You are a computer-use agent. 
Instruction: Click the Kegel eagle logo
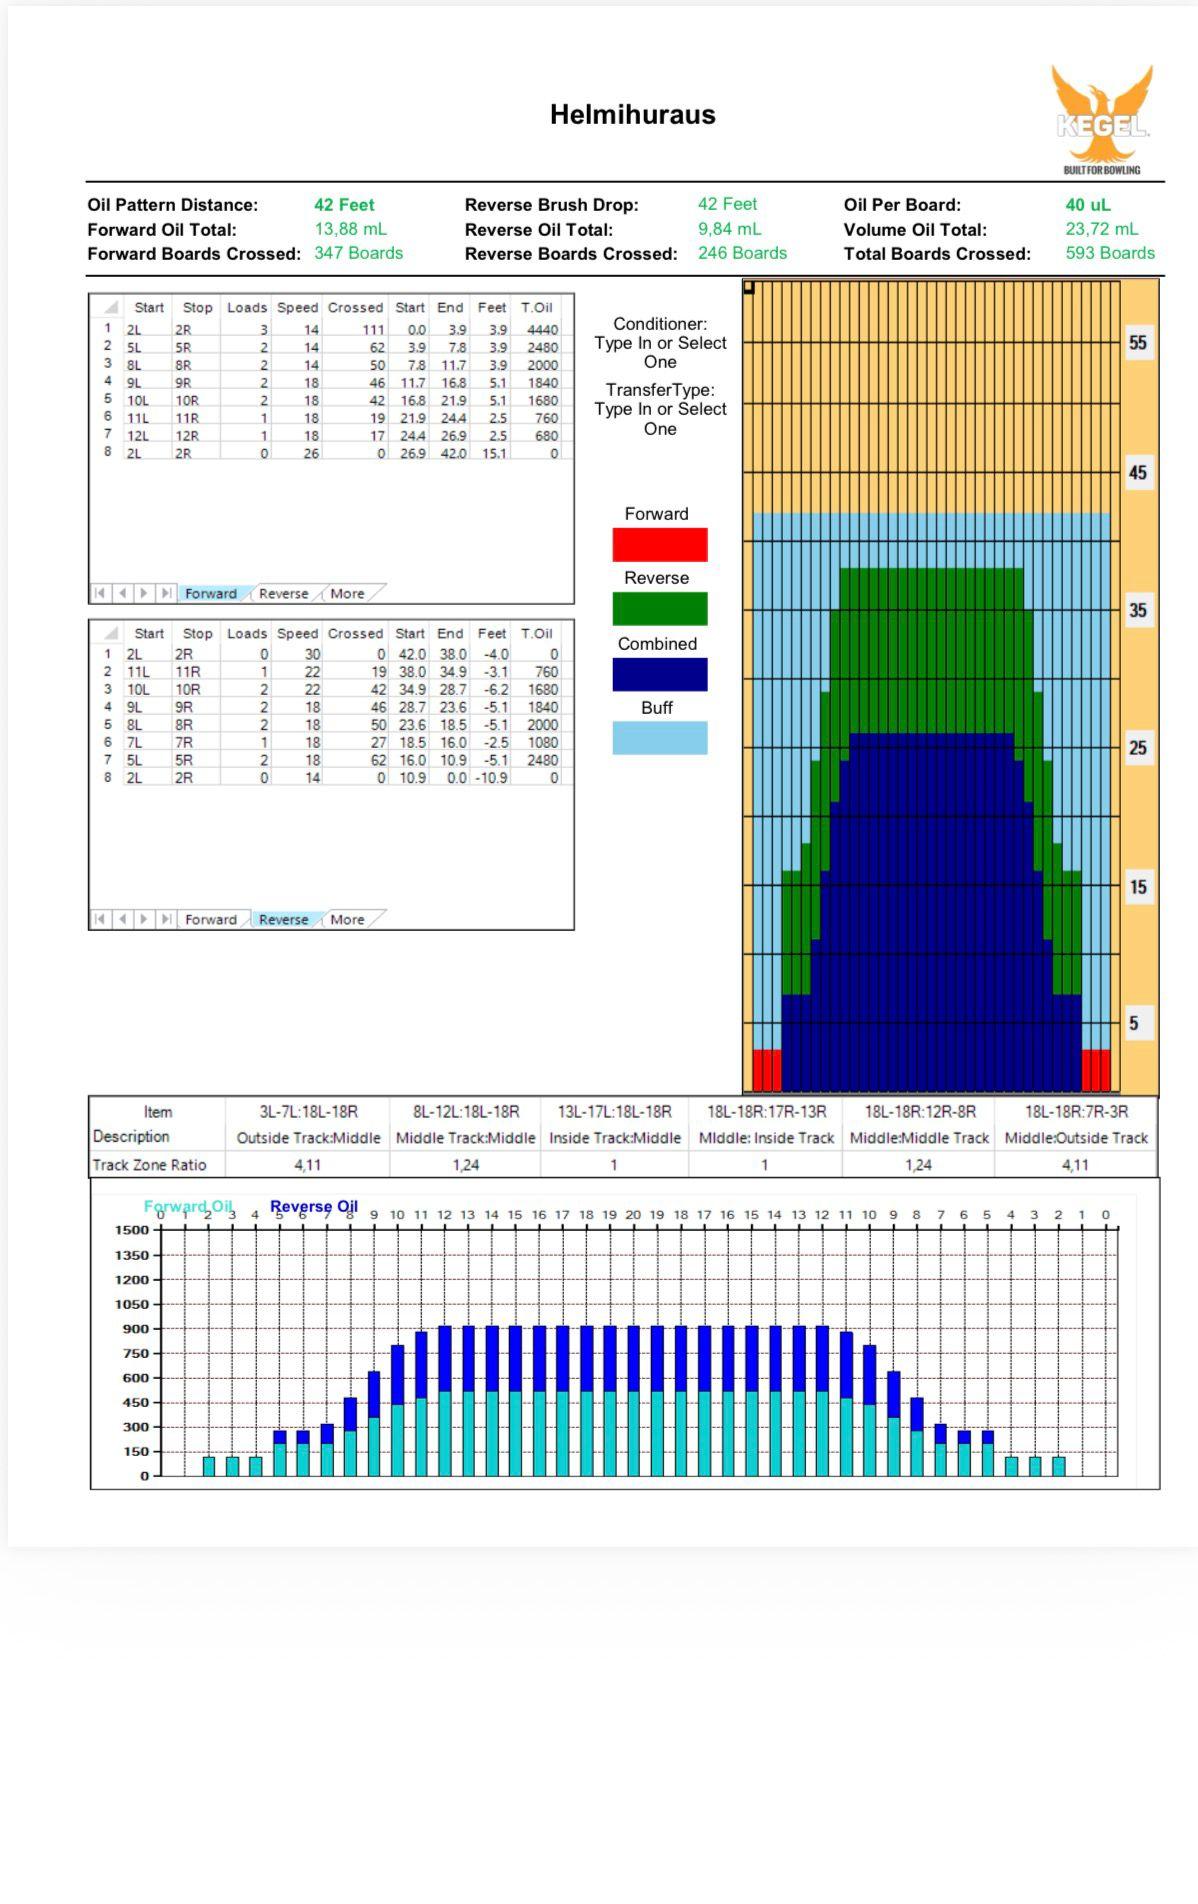pyautogui.click(x=1101, y=115)
